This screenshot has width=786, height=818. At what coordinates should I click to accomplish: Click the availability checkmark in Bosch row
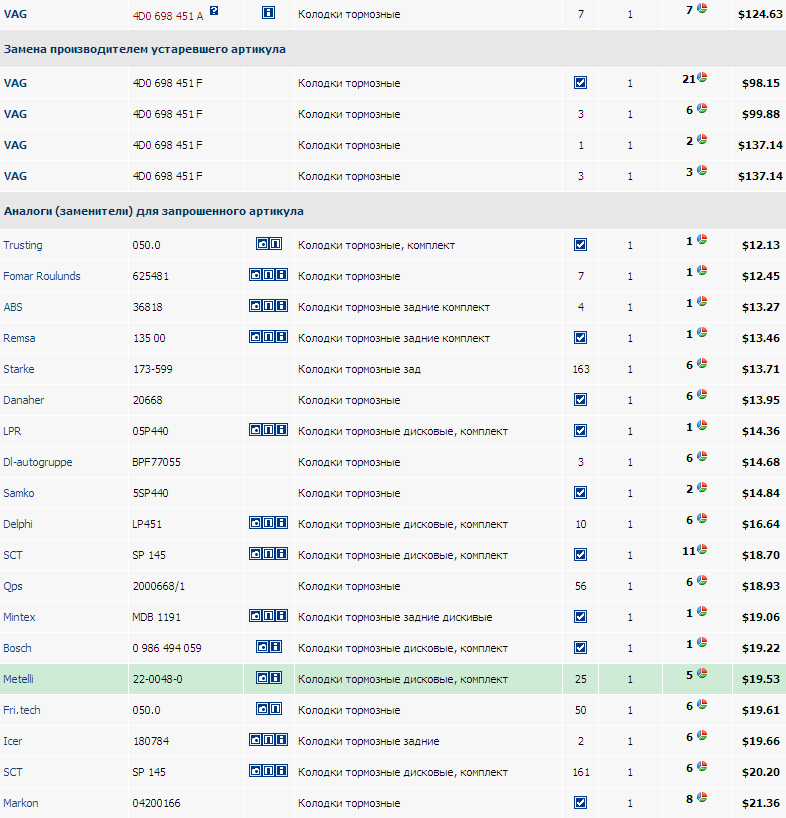pos(581,648)
